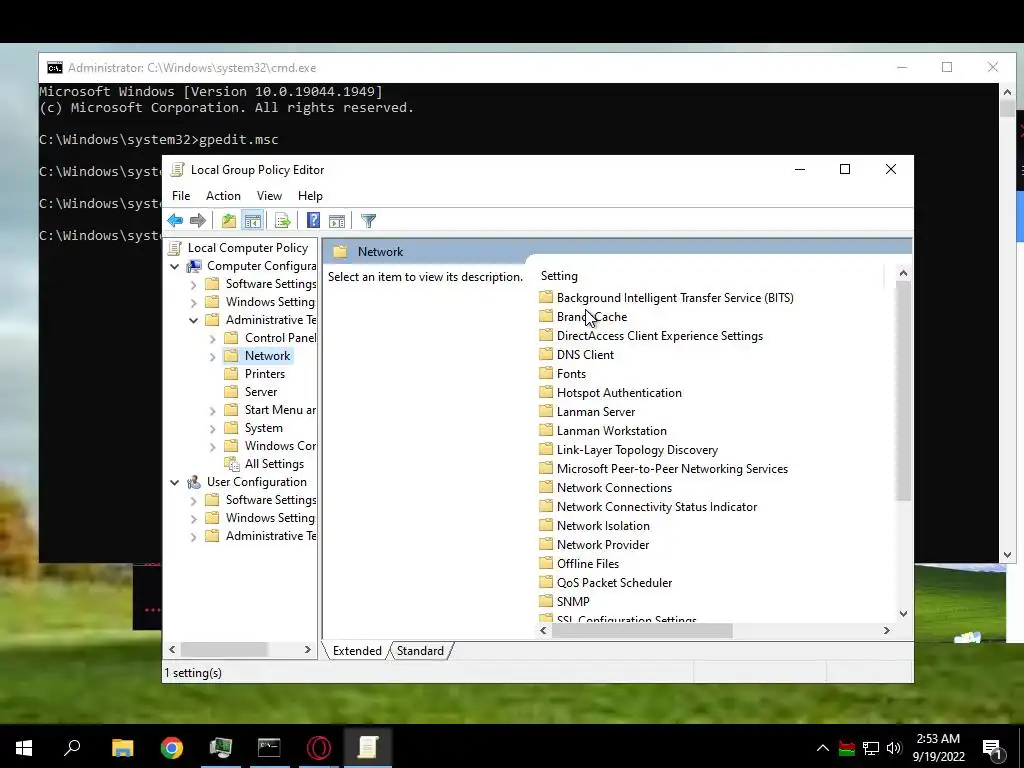
Task: Collapse Administrative Templates under Computer Configuration
Action: tap(193, 321)
